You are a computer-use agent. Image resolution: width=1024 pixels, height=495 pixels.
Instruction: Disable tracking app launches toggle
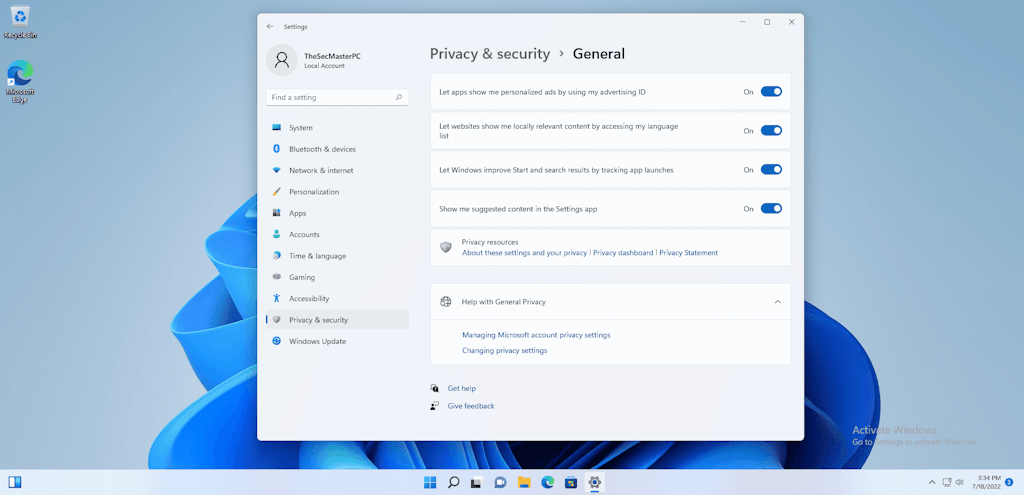point(771,170)
